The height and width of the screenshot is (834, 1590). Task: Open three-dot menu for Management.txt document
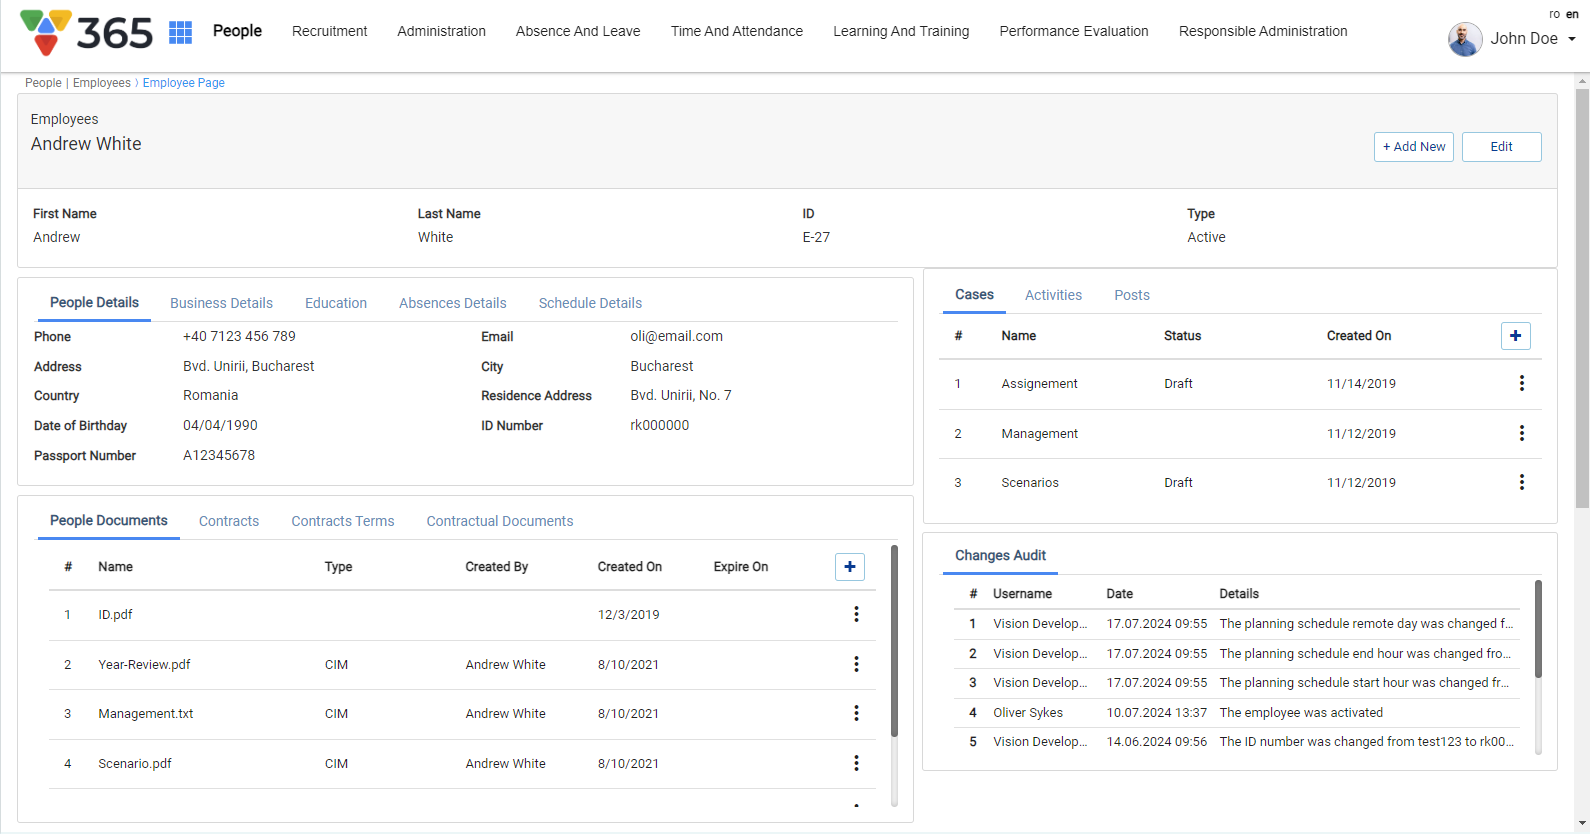tap(856, 713)
